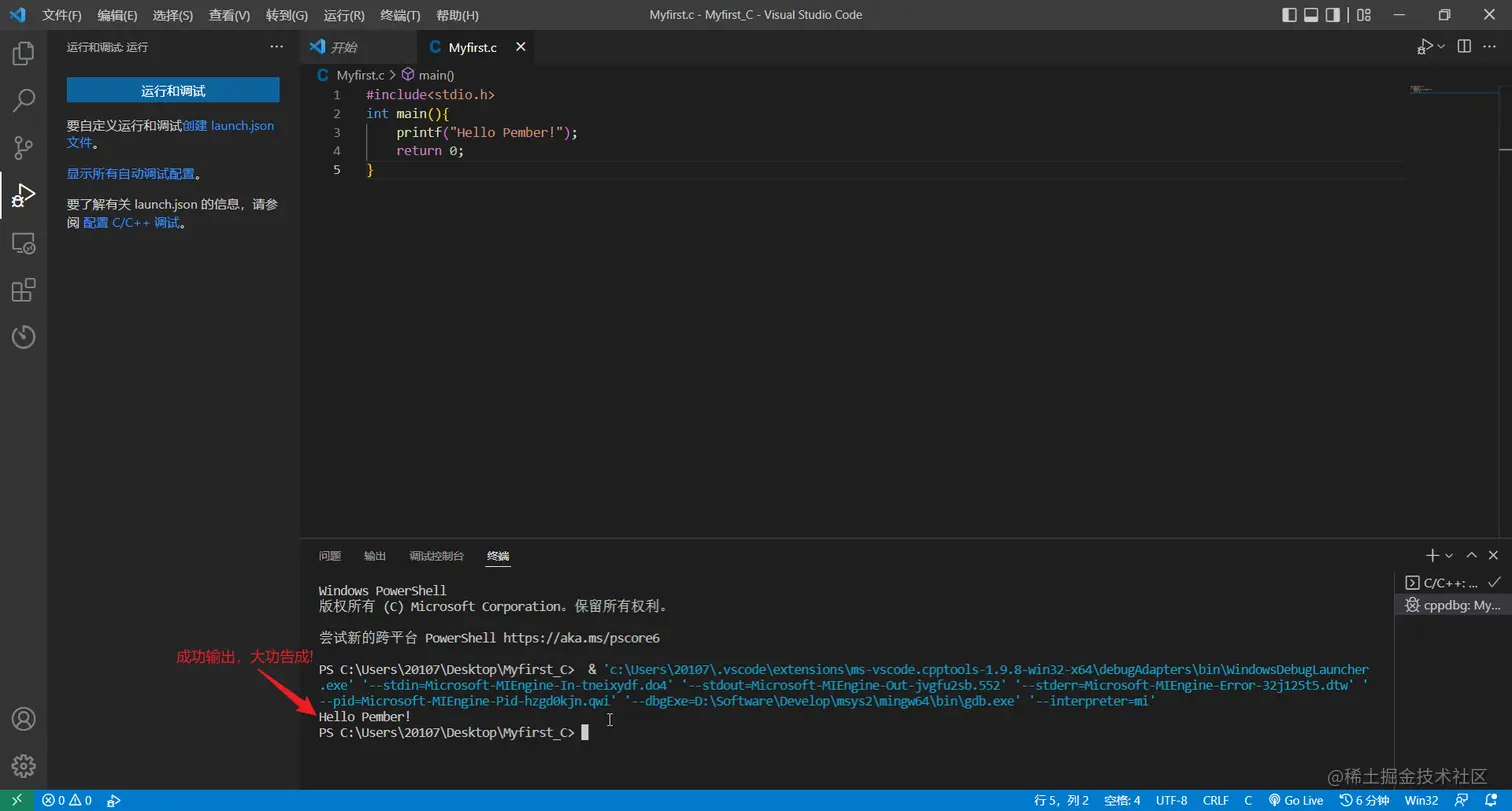Open the Remote Explorer view
1512x811 pixels.
[23, 243]
